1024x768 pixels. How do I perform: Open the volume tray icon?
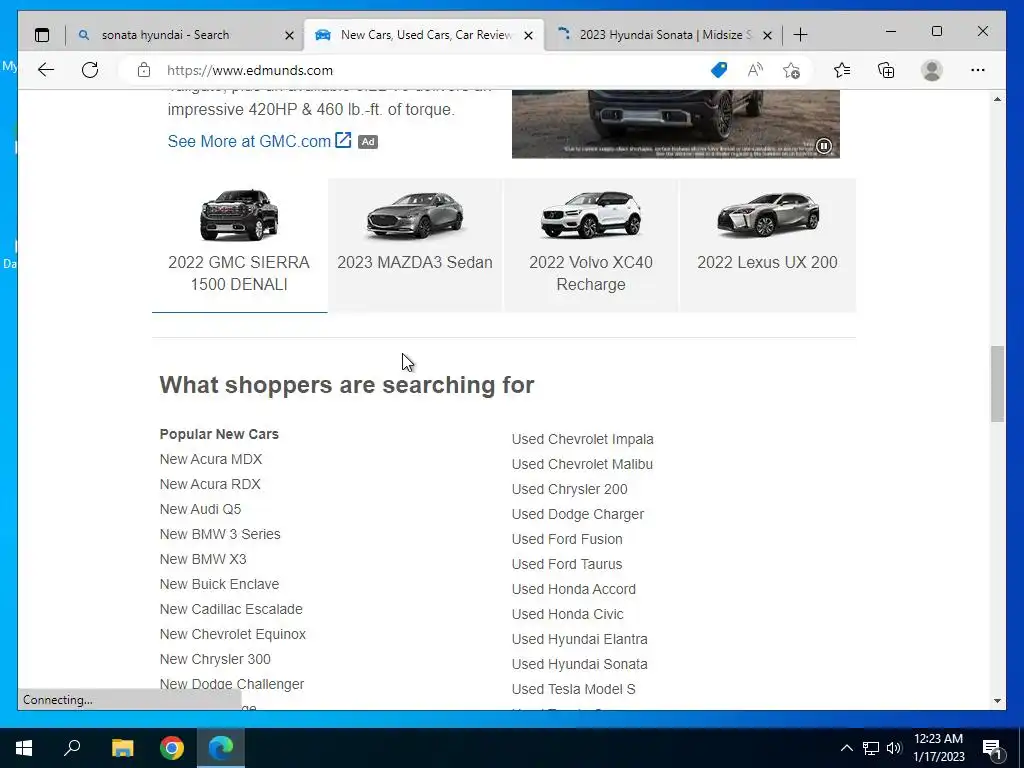894,748
